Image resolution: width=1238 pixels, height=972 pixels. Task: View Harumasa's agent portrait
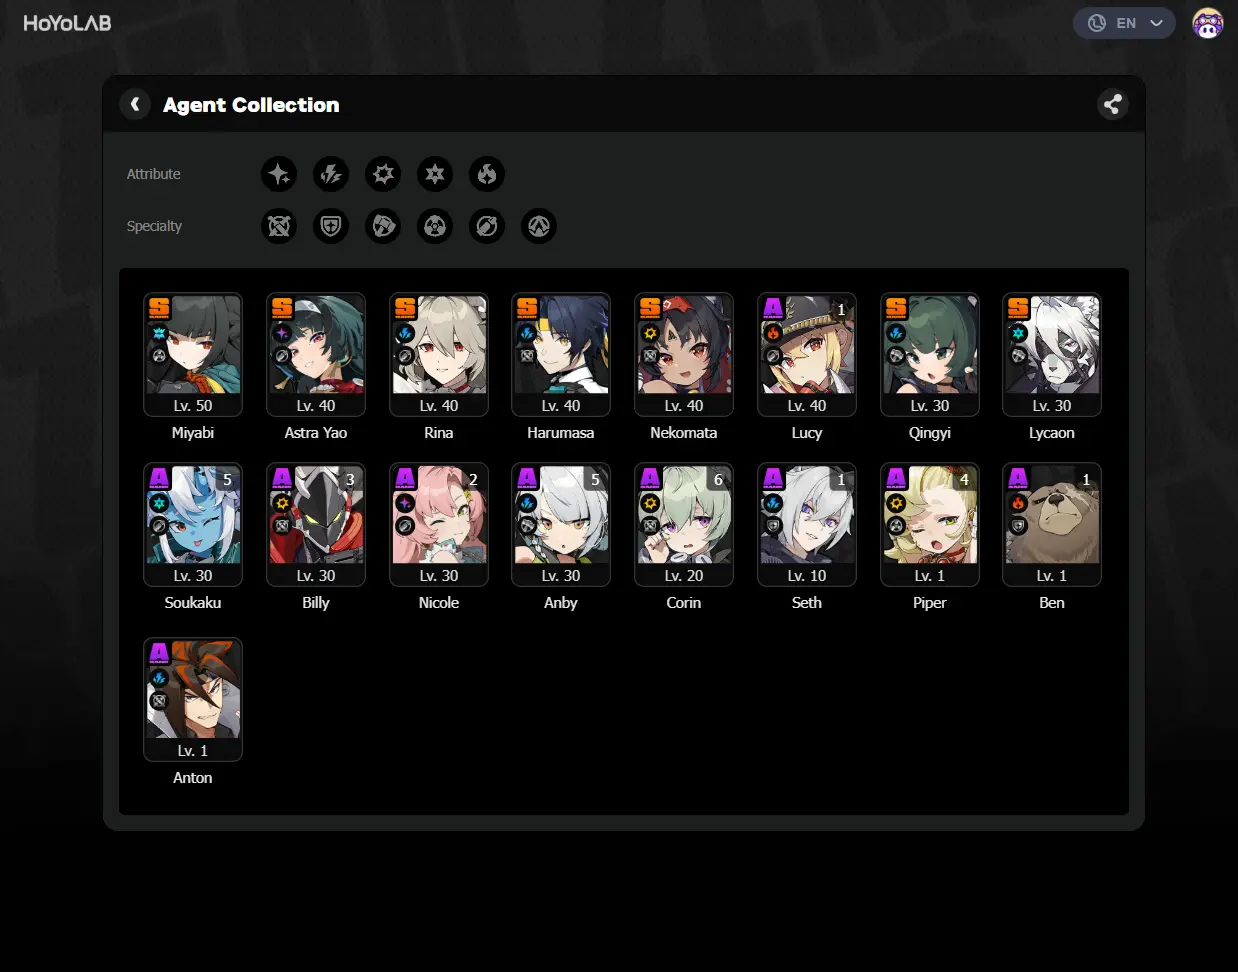[x=561, y=354]
